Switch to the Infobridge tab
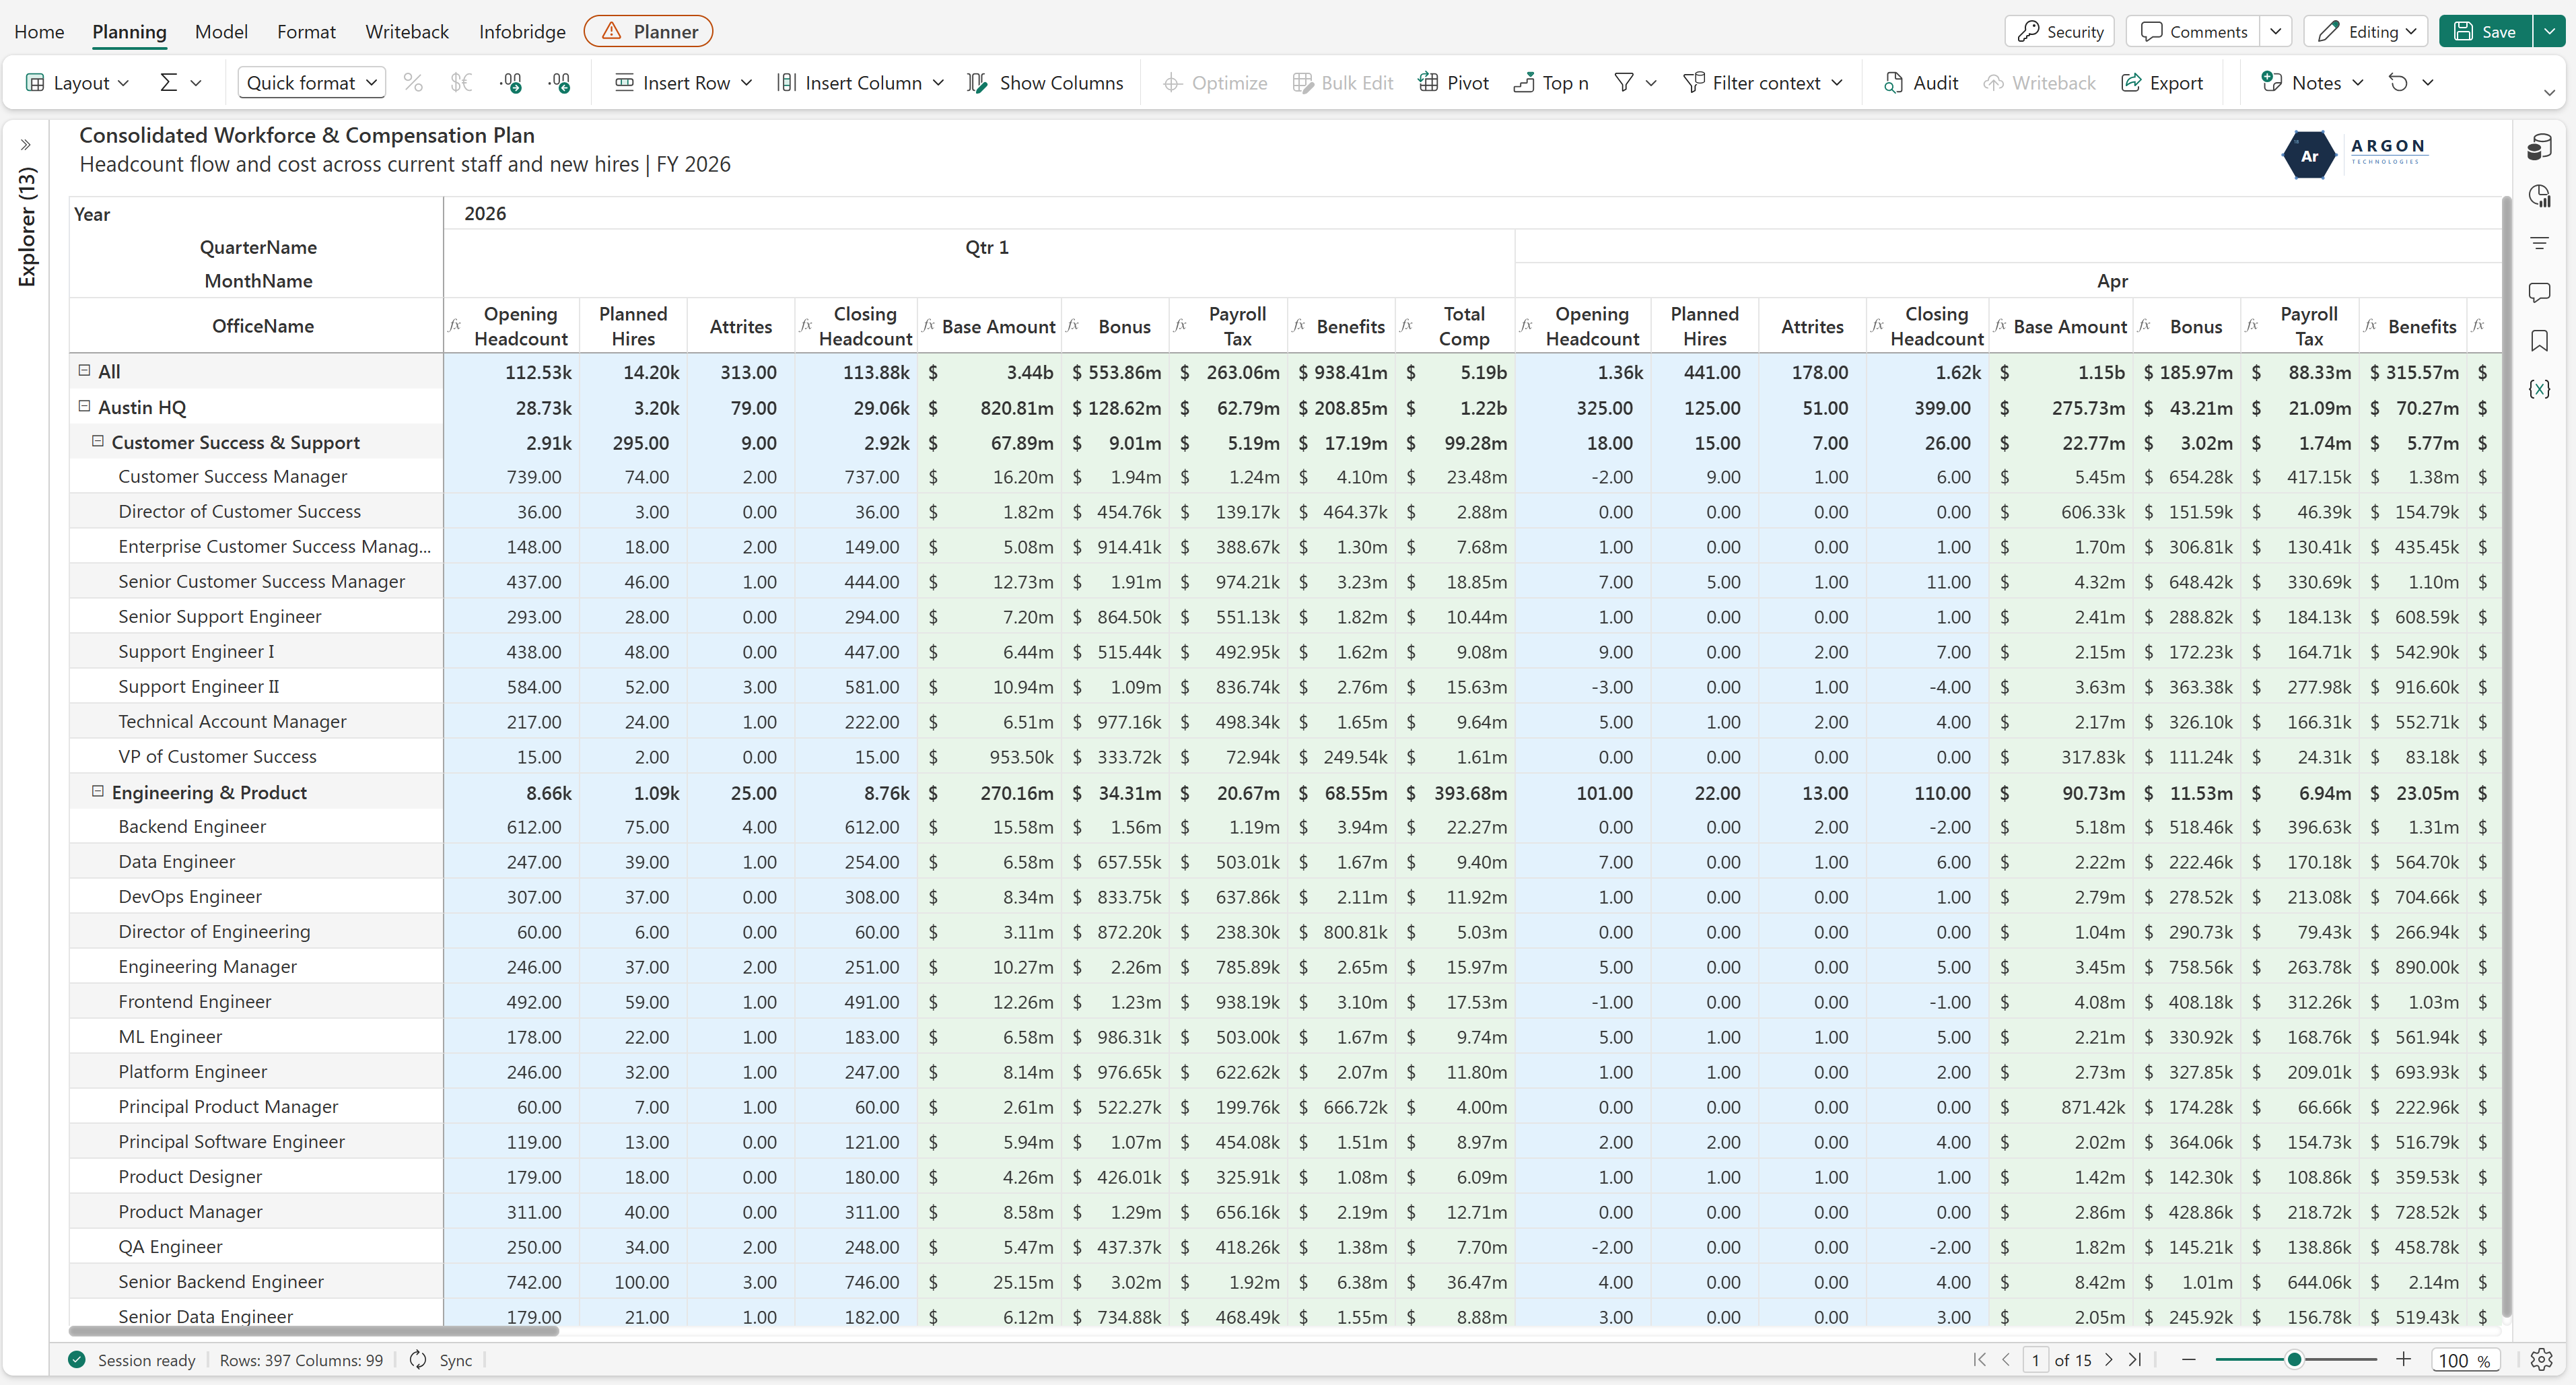 [x=522, y=32]
